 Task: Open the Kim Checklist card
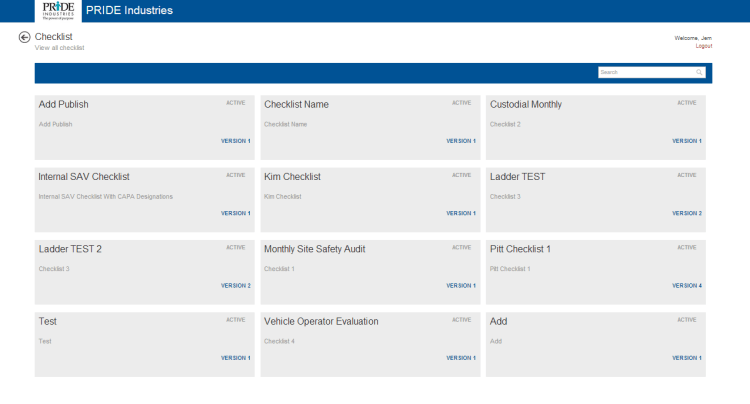(292, 177)
